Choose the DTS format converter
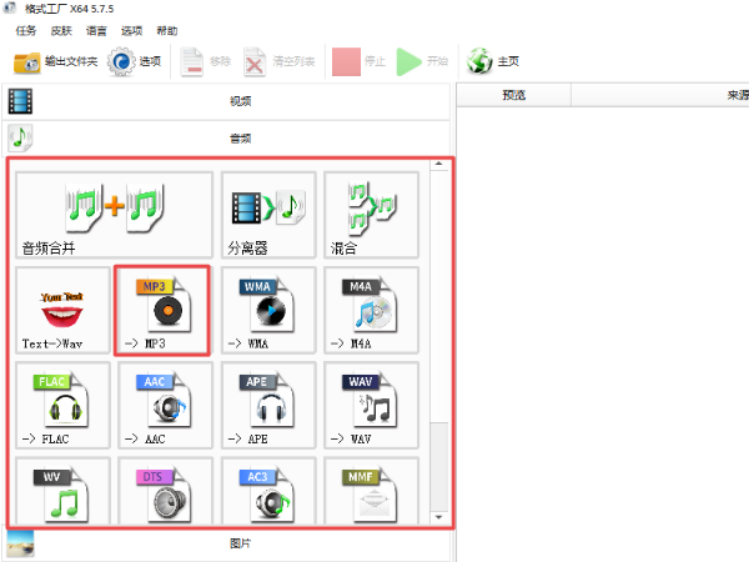 coord(165,491)
